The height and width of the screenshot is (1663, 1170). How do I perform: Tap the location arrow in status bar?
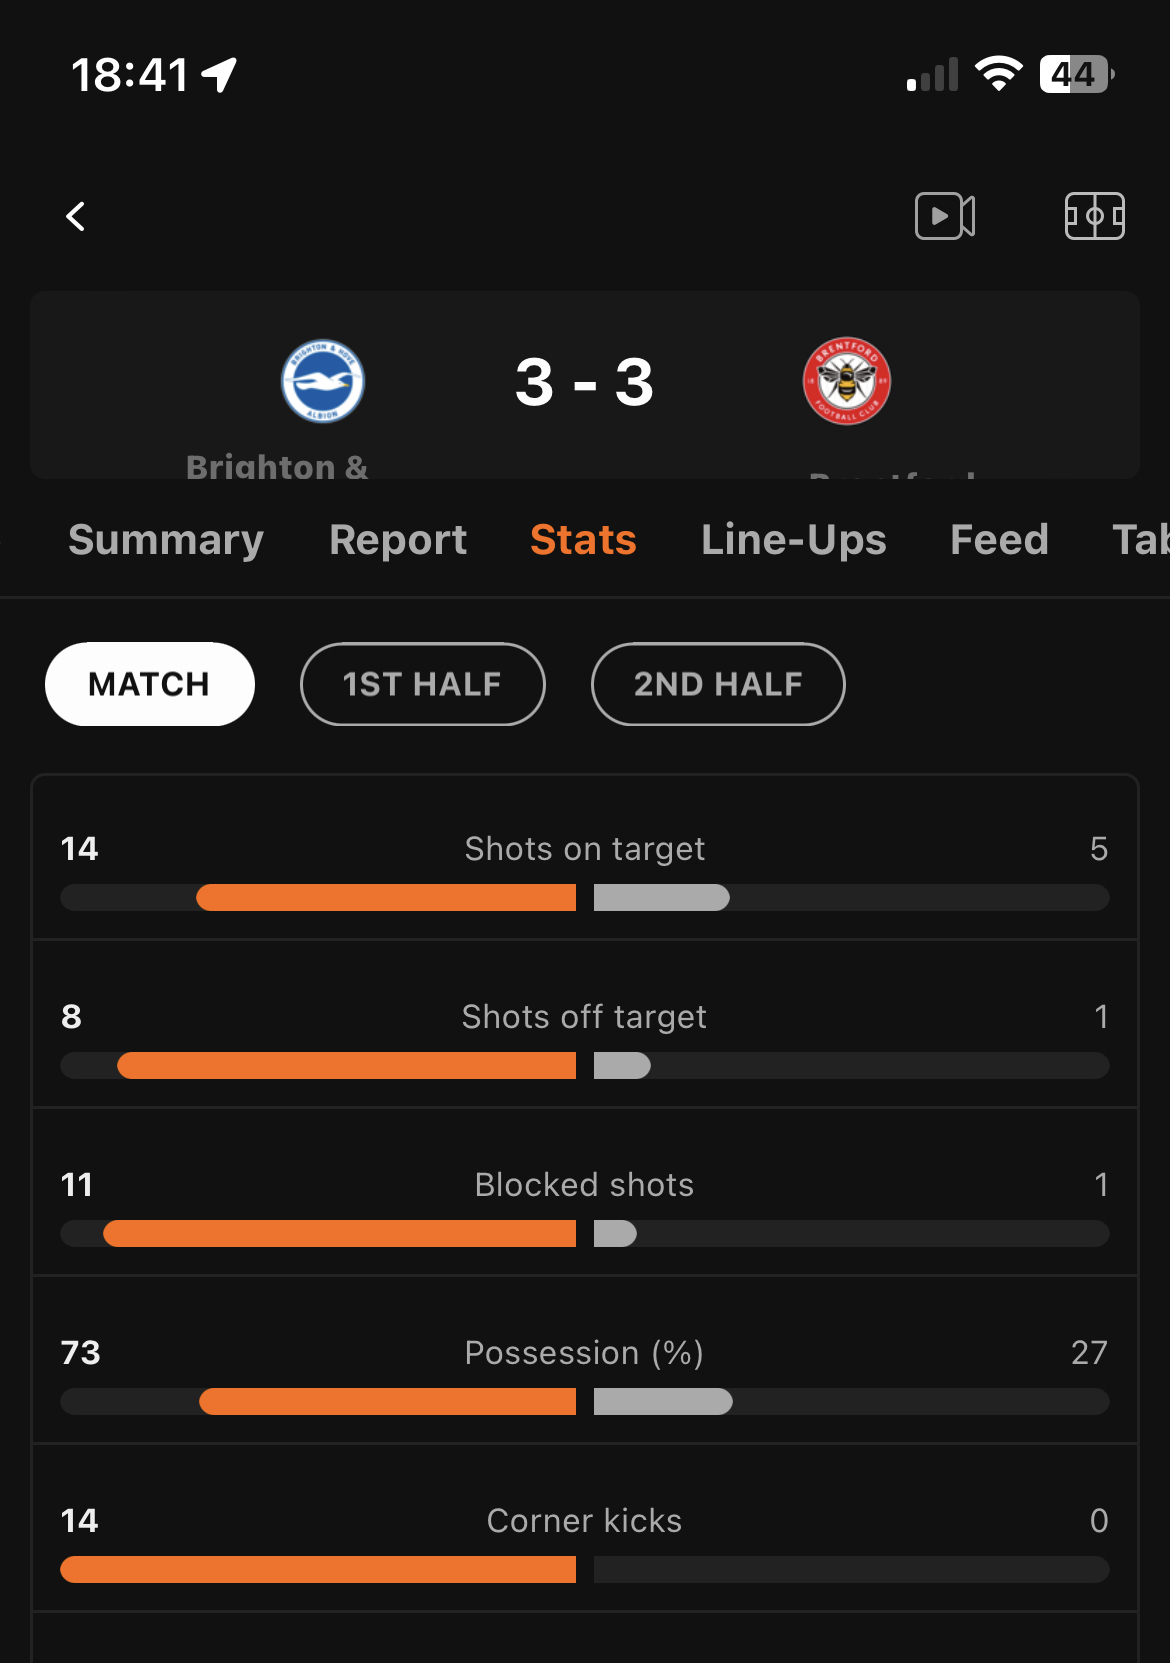[x=219, y=75]
